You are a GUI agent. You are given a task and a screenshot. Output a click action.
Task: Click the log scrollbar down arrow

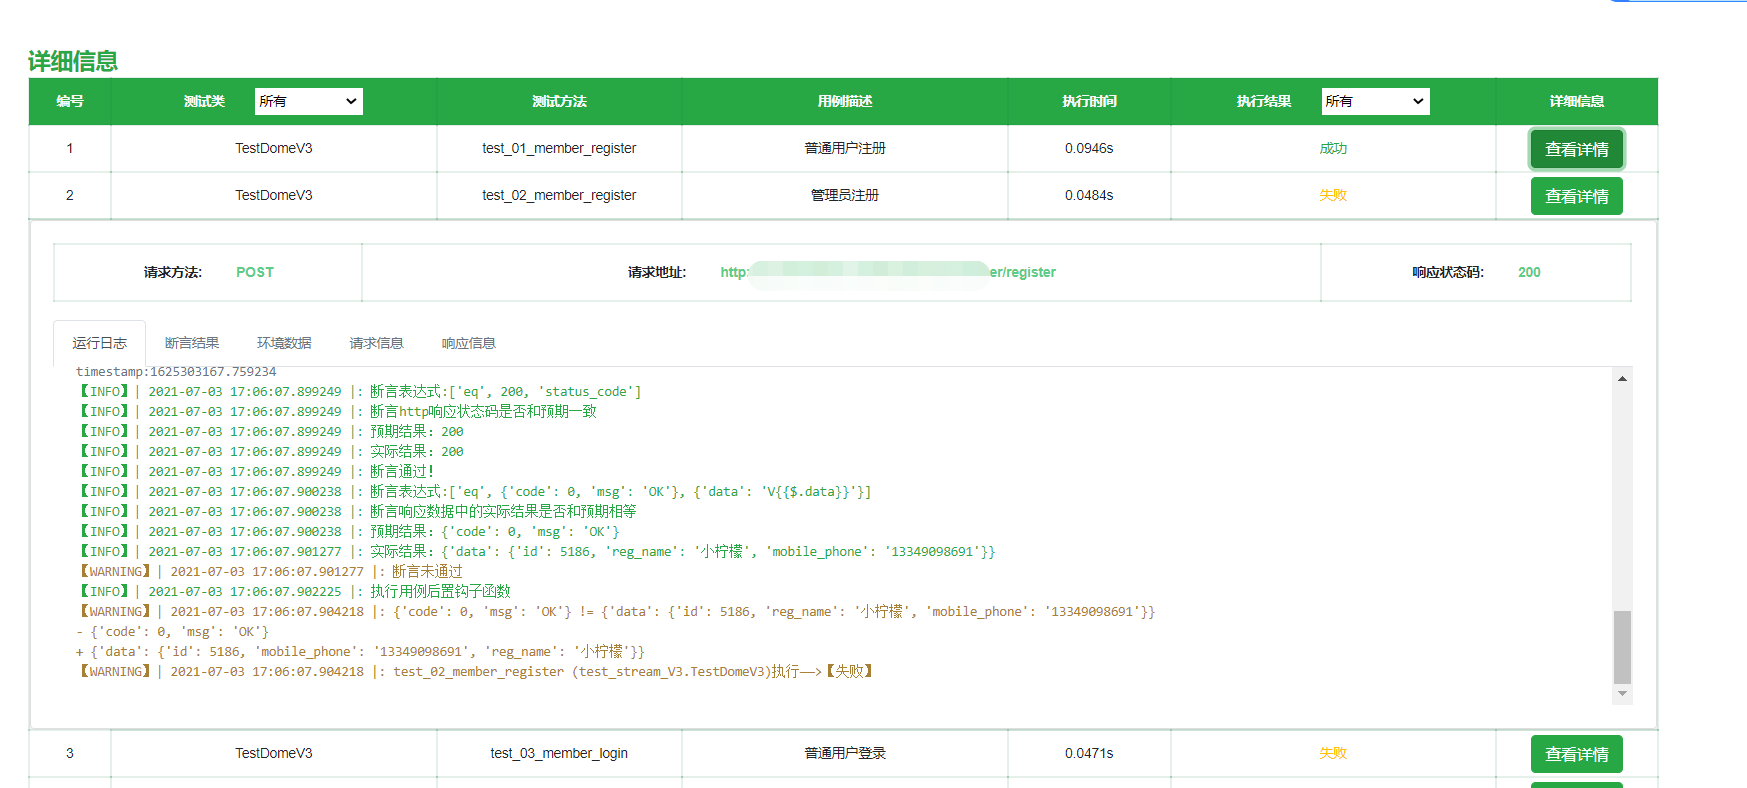pos(1622,693)
